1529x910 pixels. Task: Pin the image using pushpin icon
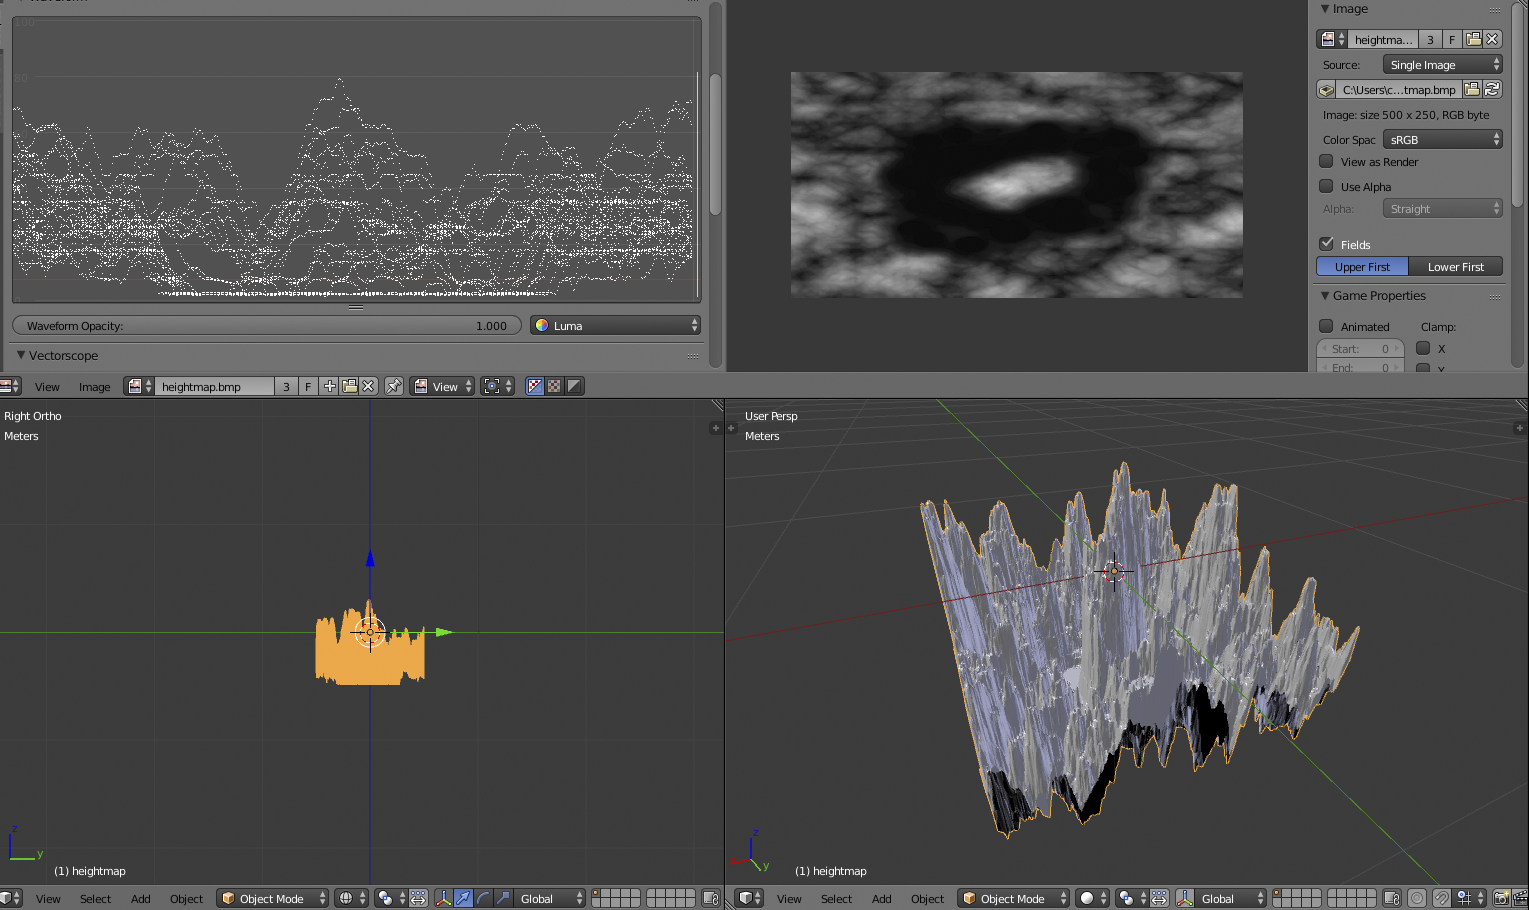394,386
